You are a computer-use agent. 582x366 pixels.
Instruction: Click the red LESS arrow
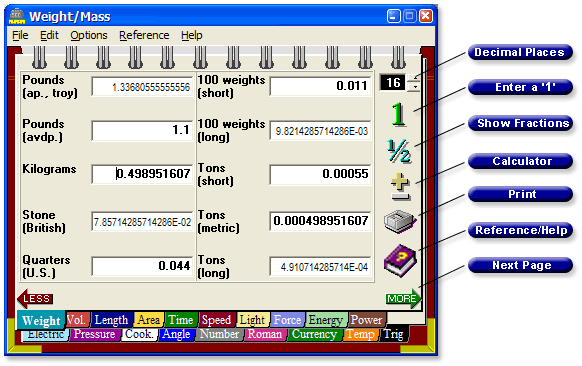tap(35, 298)
